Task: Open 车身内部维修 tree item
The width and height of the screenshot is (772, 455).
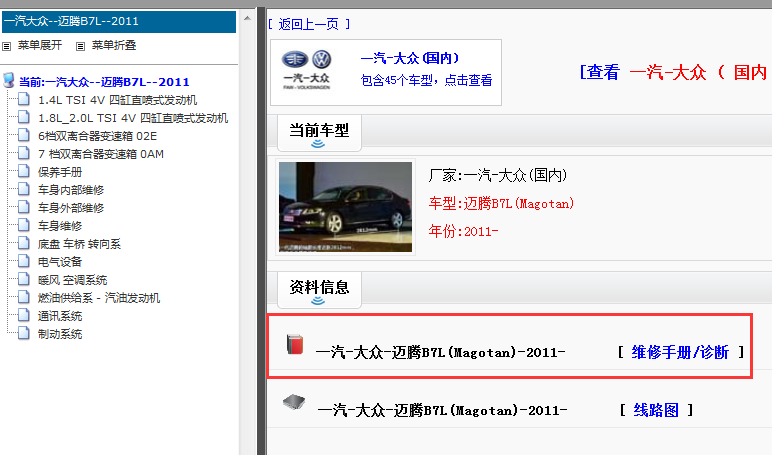Action: 71,190
